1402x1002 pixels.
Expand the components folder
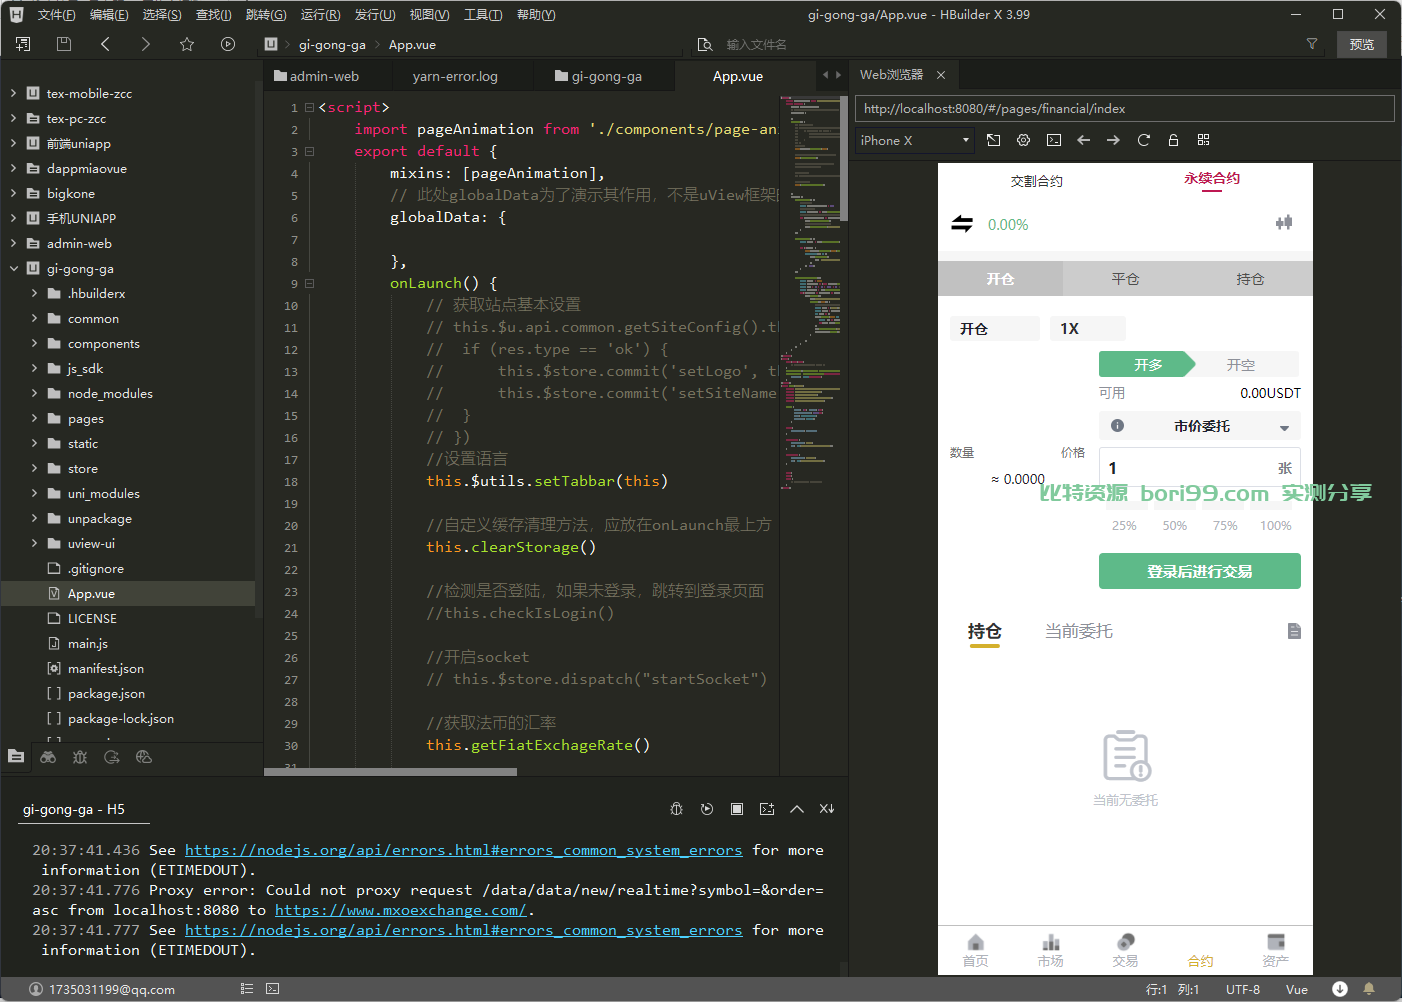[x=34, y=343]
